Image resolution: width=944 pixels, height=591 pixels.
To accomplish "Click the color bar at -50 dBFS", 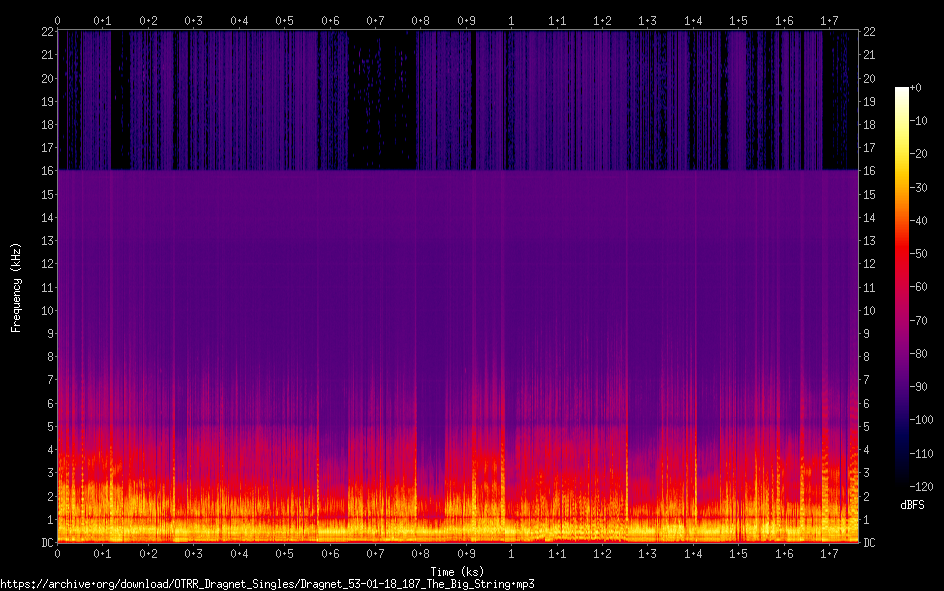I will point(901,254).
